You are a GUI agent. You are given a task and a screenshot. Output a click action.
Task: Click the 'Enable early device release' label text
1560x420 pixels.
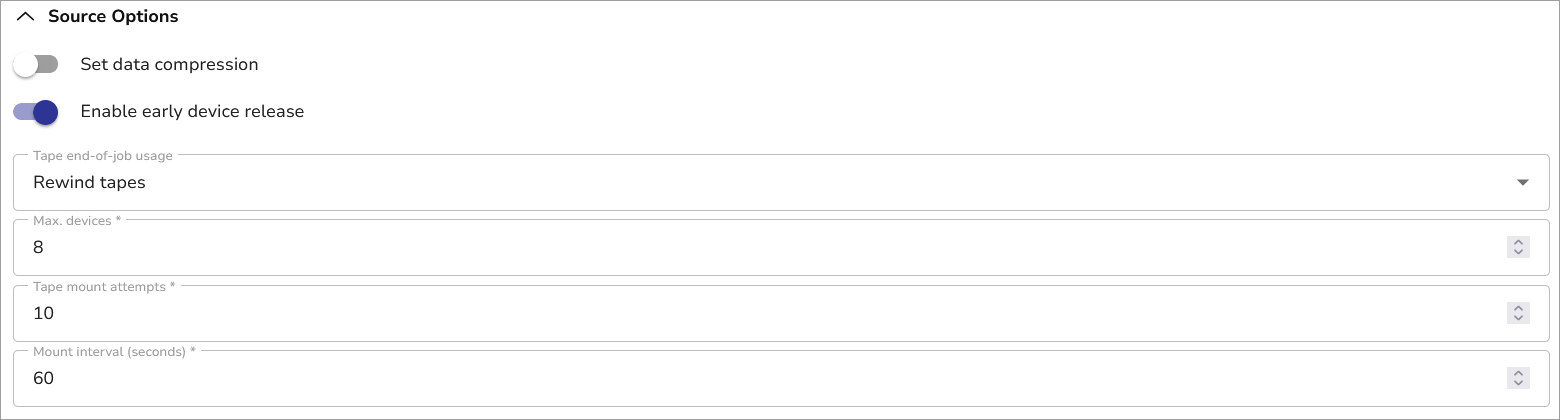pyautogui.click(x=192, y=112)
